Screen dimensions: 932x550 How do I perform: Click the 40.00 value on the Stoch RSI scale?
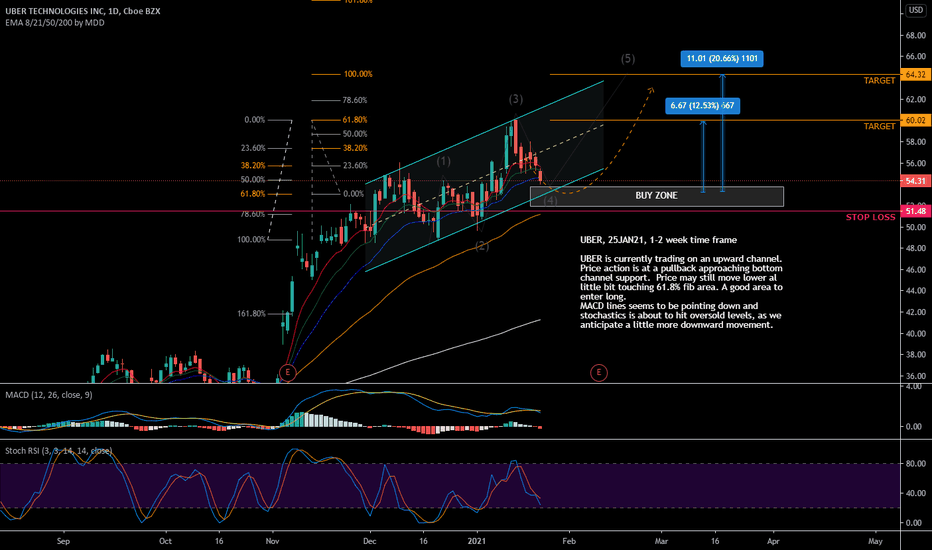click(x=916, y=493)
